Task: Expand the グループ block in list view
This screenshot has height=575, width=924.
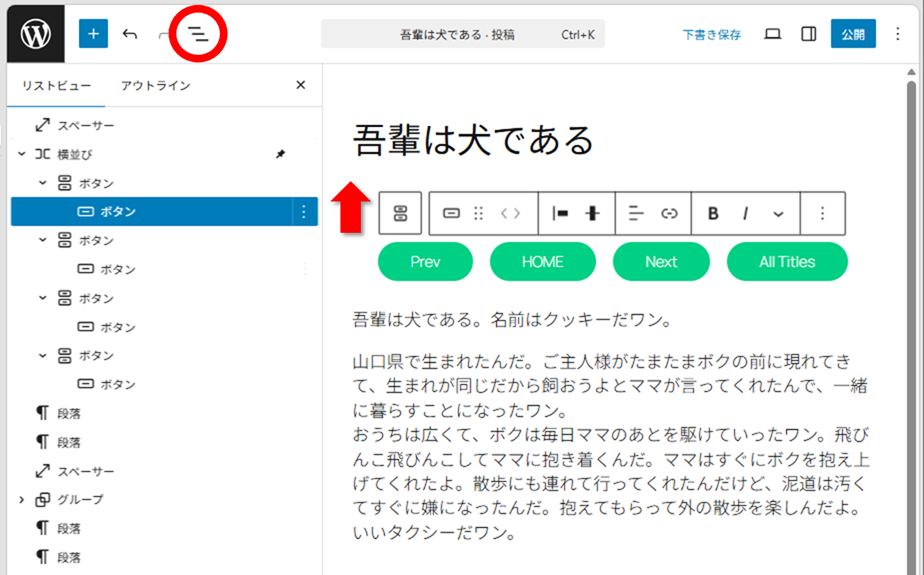Action: 22,500
